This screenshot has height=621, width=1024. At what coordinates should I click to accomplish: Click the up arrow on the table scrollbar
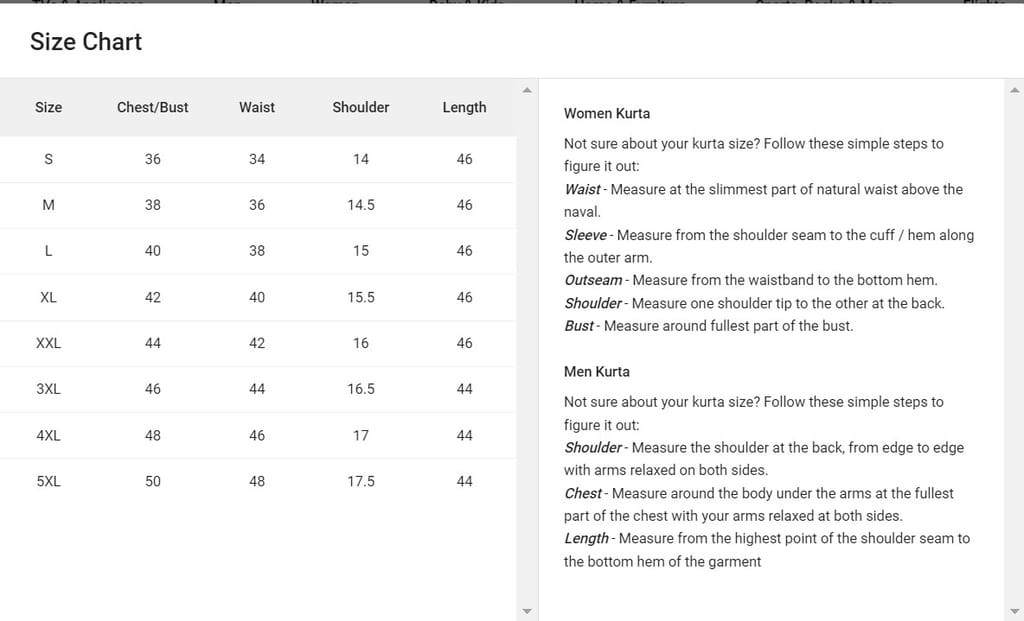pos(527,90)
